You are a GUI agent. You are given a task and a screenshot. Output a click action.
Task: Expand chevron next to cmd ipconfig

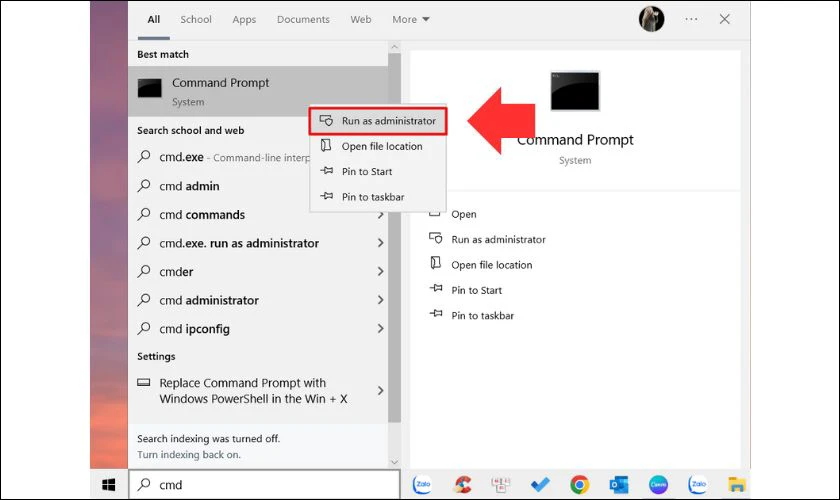click(x=380, y=329)
